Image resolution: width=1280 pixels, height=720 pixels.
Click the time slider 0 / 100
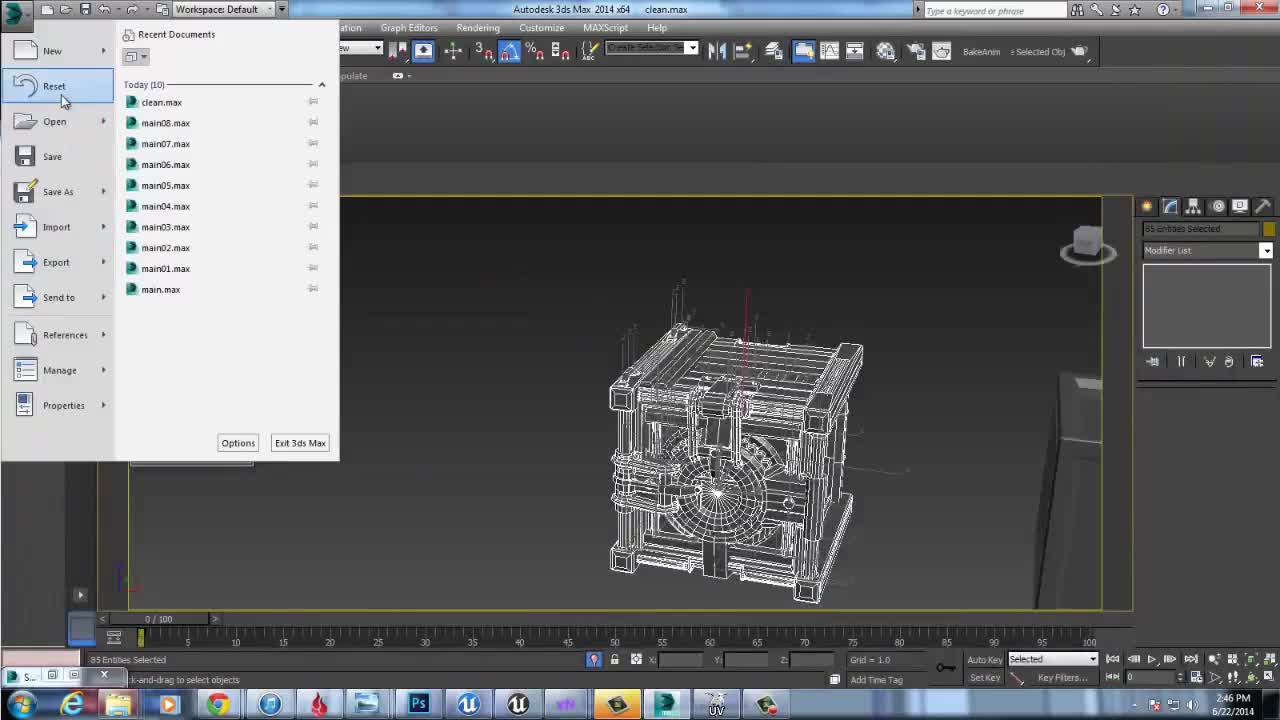(158, 619)
